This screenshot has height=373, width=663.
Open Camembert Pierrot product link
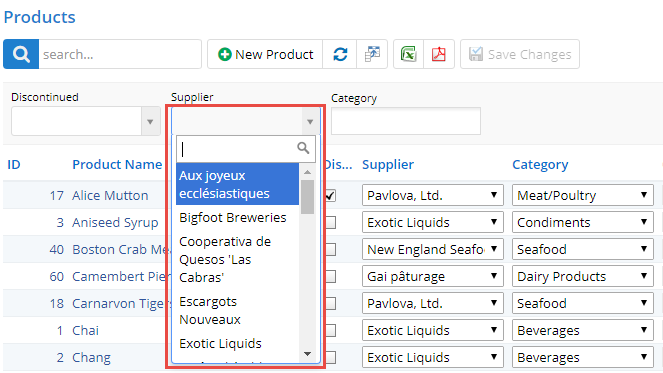pyautogui.click(x=121, y=277)
